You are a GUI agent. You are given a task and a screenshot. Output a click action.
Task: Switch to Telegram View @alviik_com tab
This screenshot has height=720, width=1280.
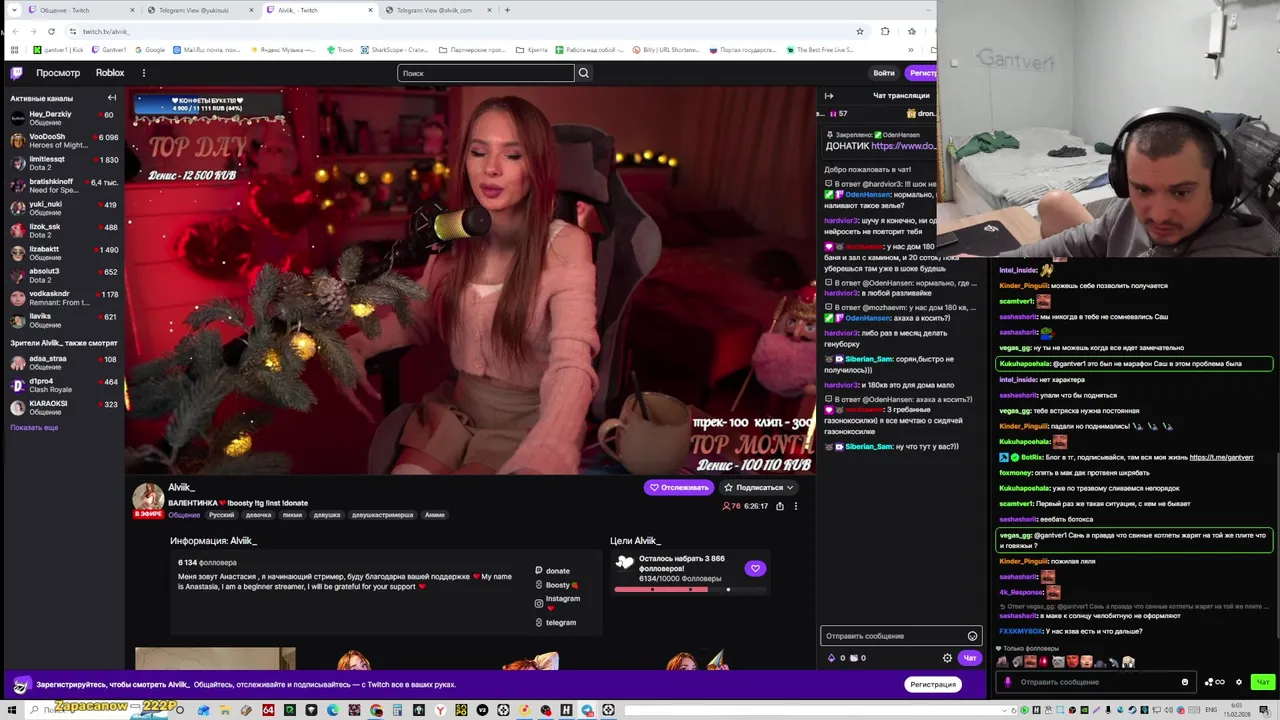[440, 10]
